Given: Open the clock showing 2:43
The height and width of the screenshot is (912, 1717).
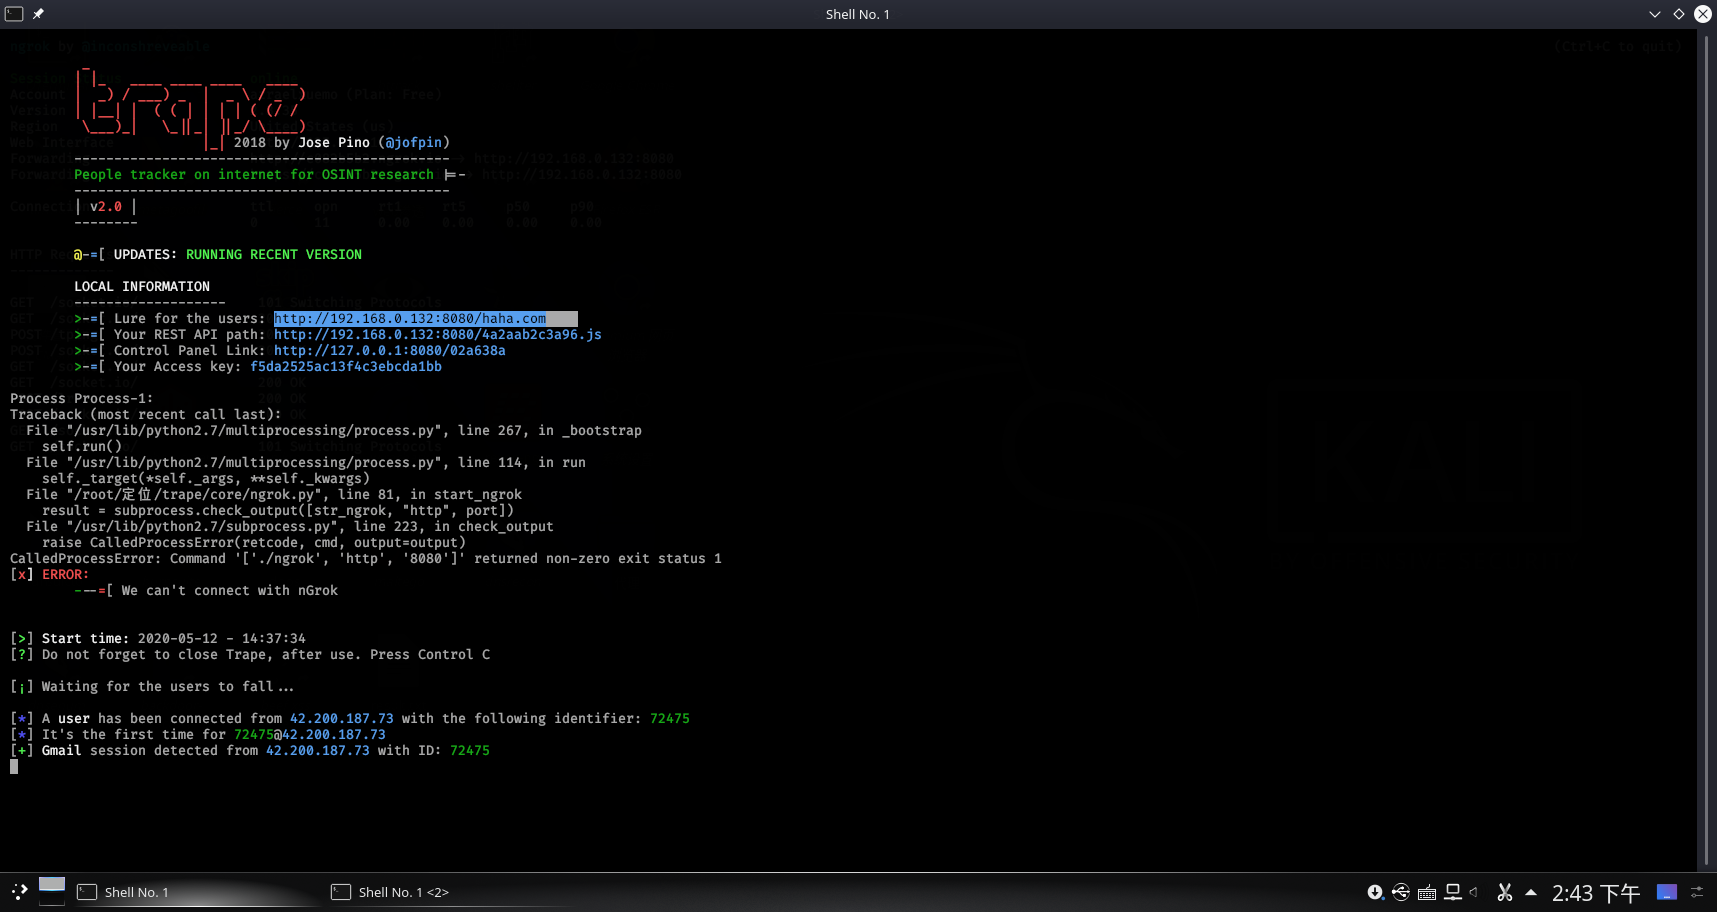Looking at the screenshot, I should pos(1596,893).
